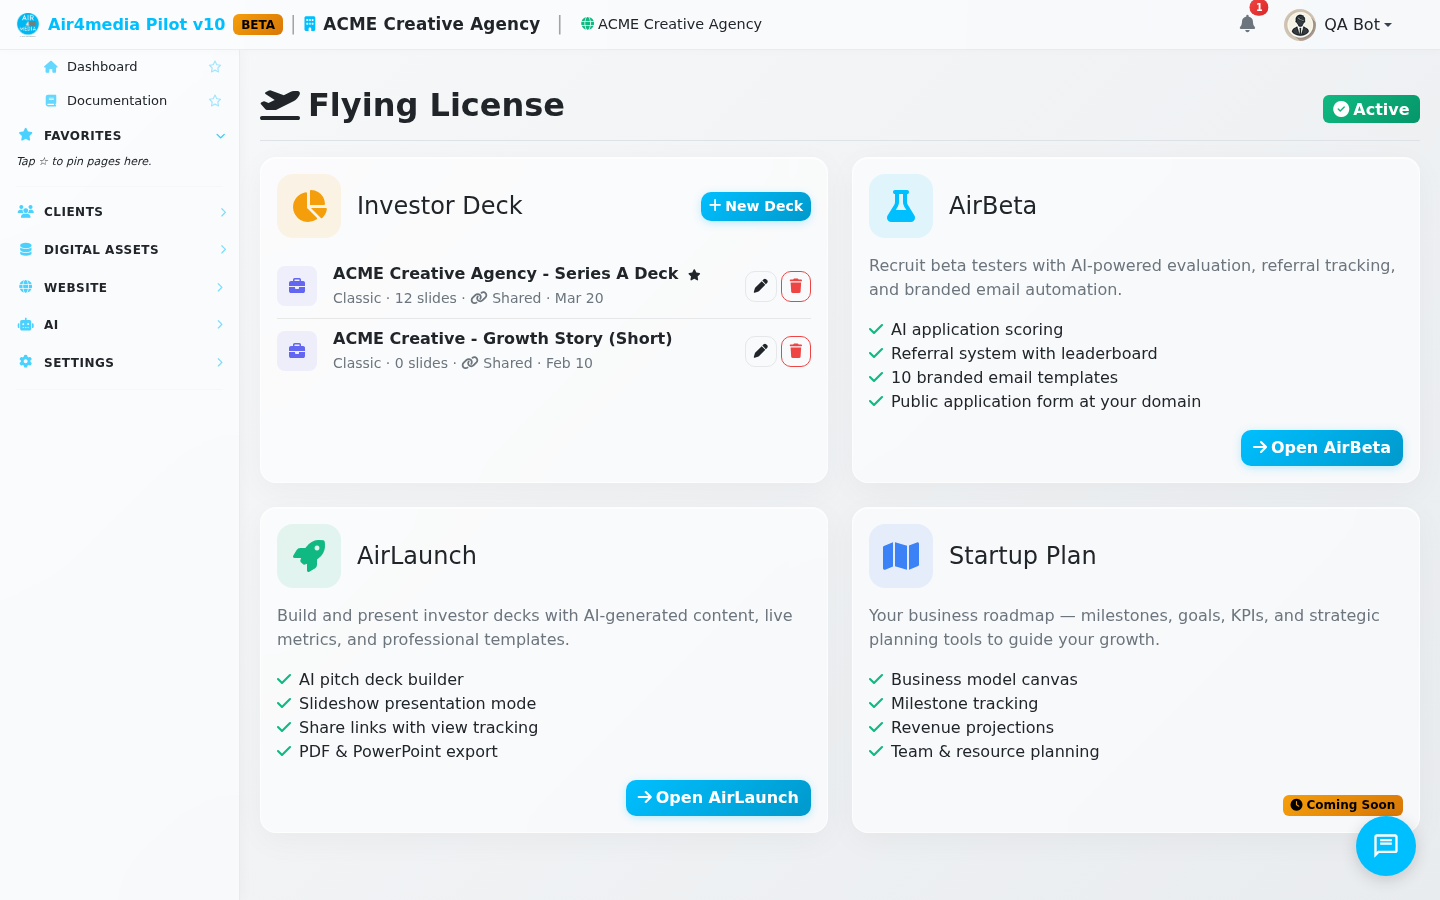Click the Coming Soon badge

click(x=1343, y=805)
